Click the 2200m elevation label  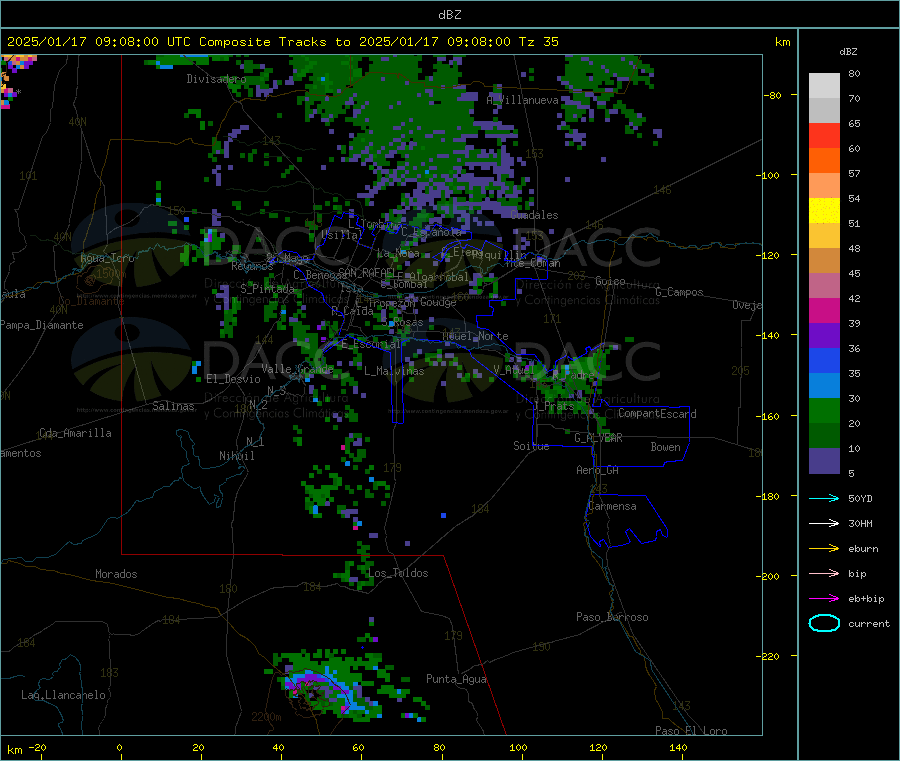pyautogui.click(x=266, y=717)
